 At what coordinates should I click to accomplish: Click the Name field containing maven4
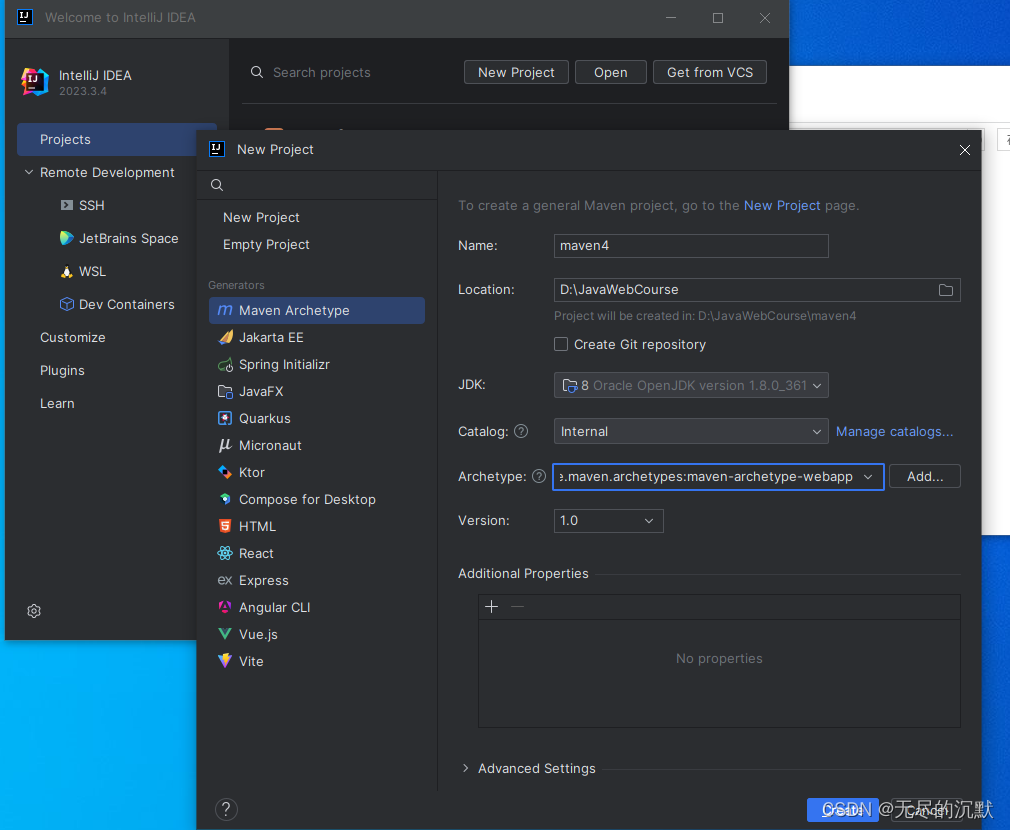point(691,246)
